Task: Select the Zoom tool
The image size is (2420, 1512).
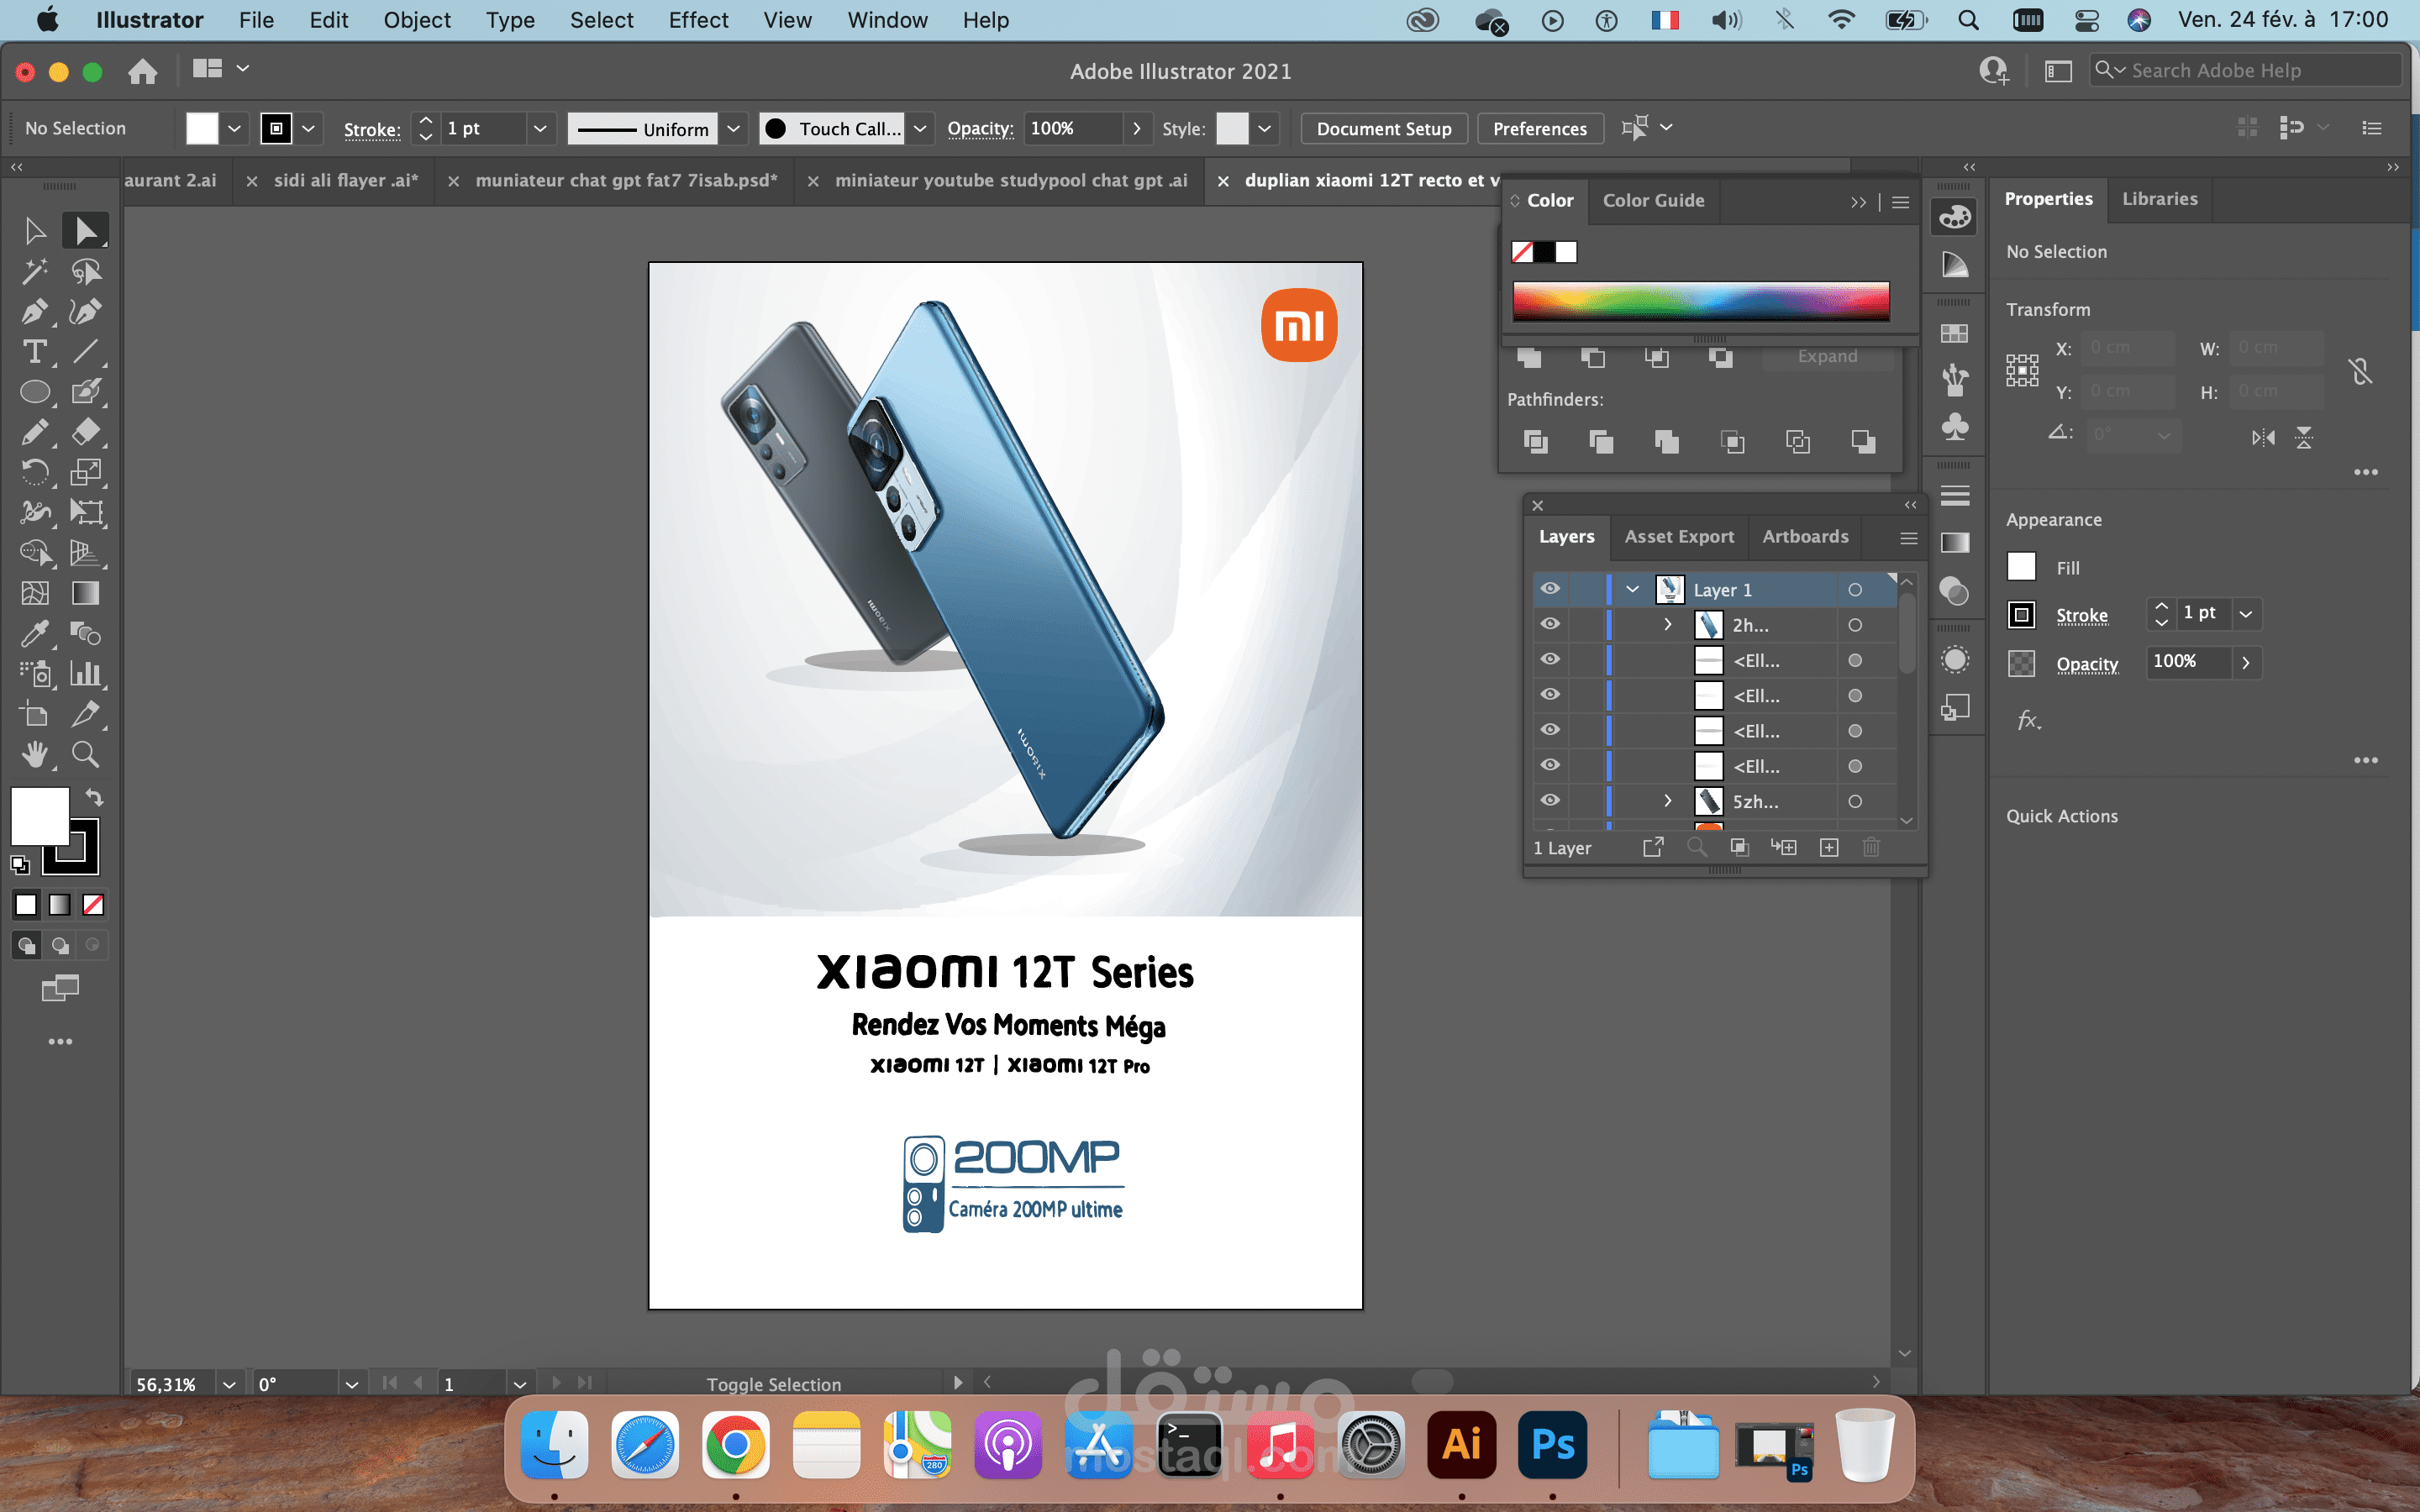Action: coord(86,754)
